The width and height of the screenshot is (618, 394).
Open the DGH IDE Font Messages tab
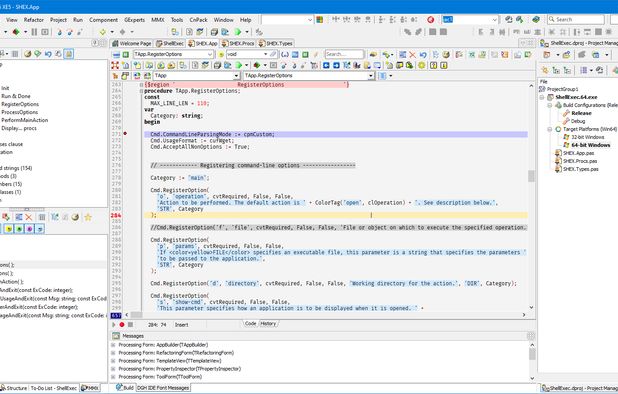click(x=163, y=388)
